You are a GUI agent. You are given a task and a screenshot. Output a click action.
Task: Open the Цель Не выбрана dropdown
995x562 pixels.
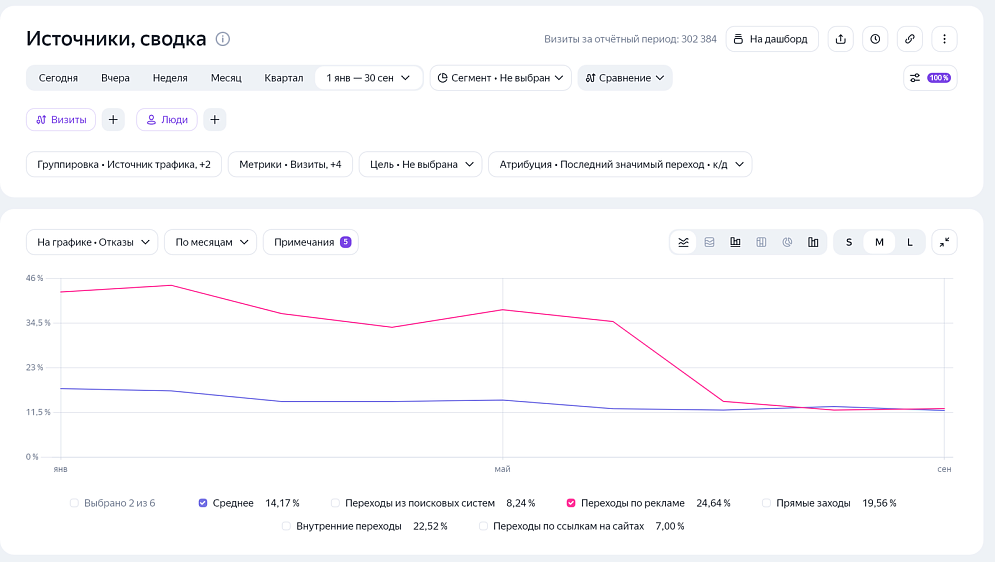coord(421,164)
